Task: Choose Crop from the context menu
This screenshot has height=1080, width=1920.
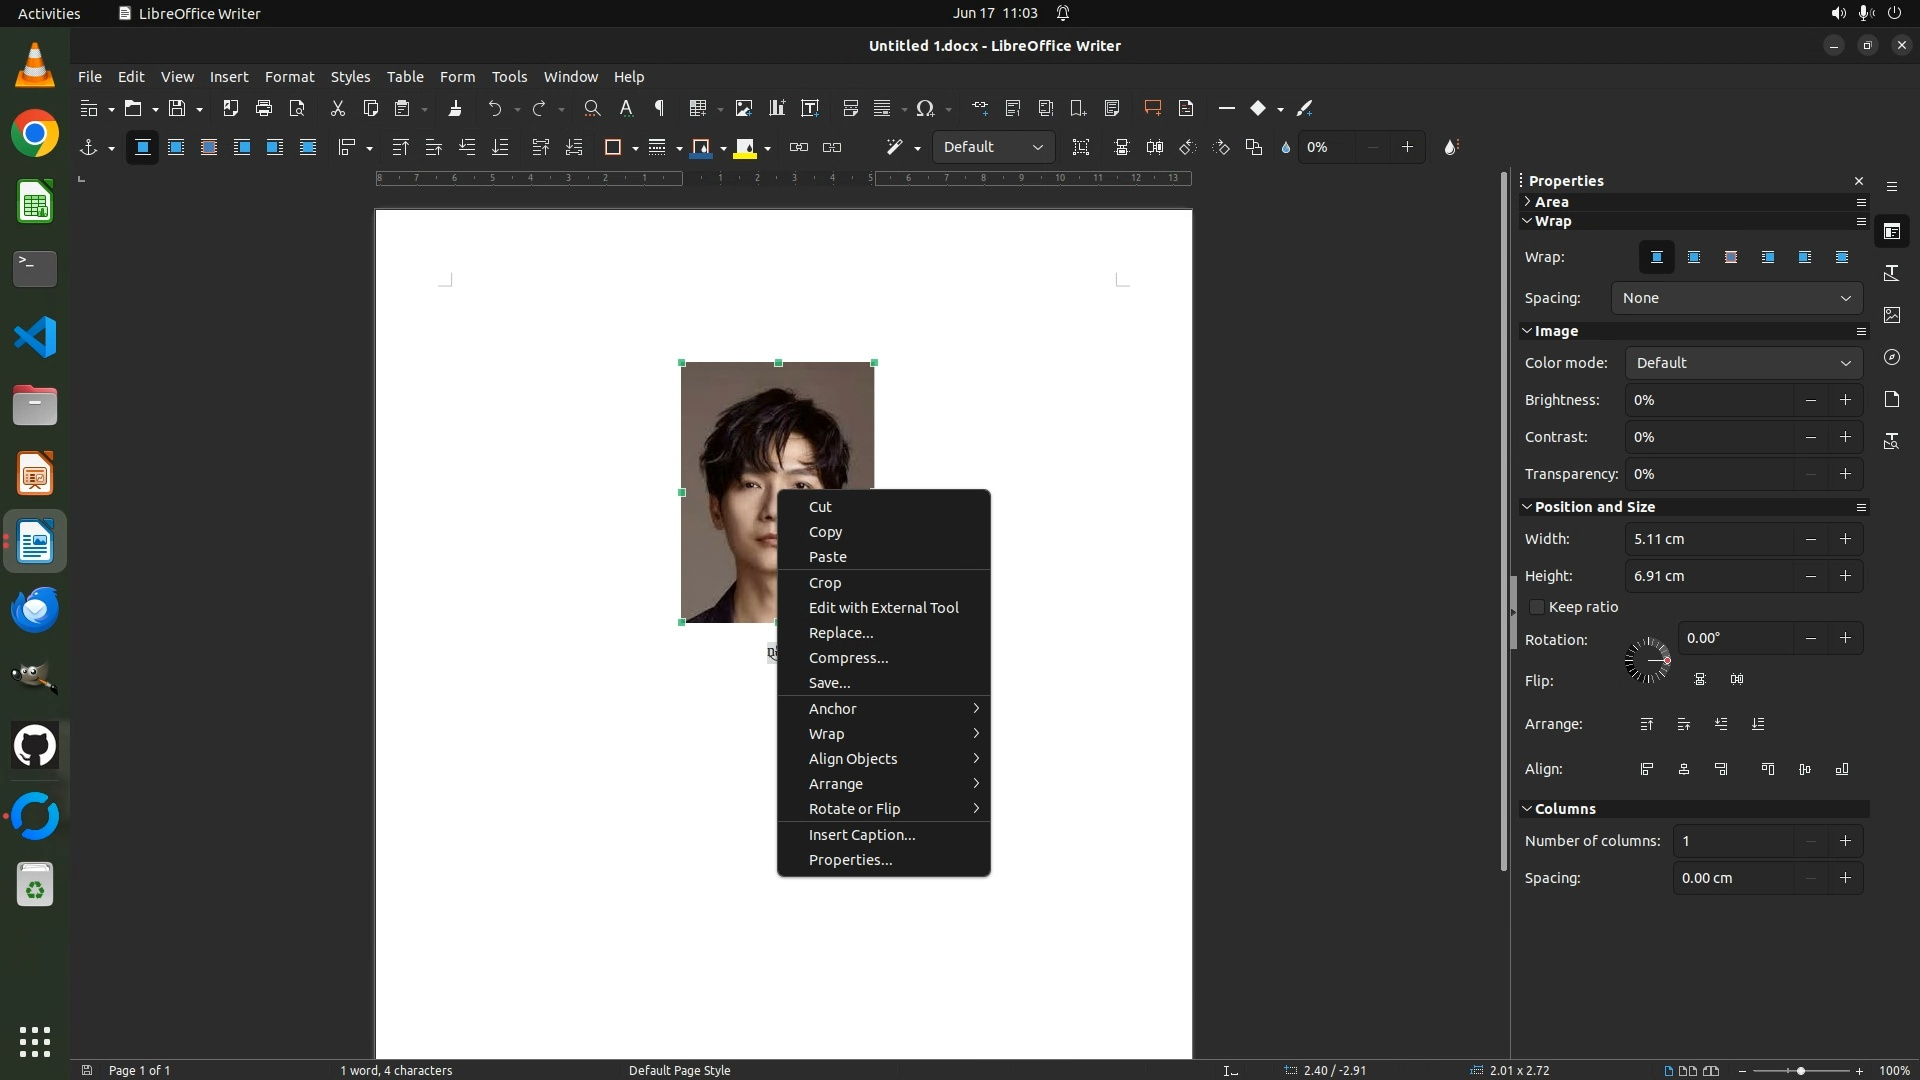Action: (x=825, y=583)
